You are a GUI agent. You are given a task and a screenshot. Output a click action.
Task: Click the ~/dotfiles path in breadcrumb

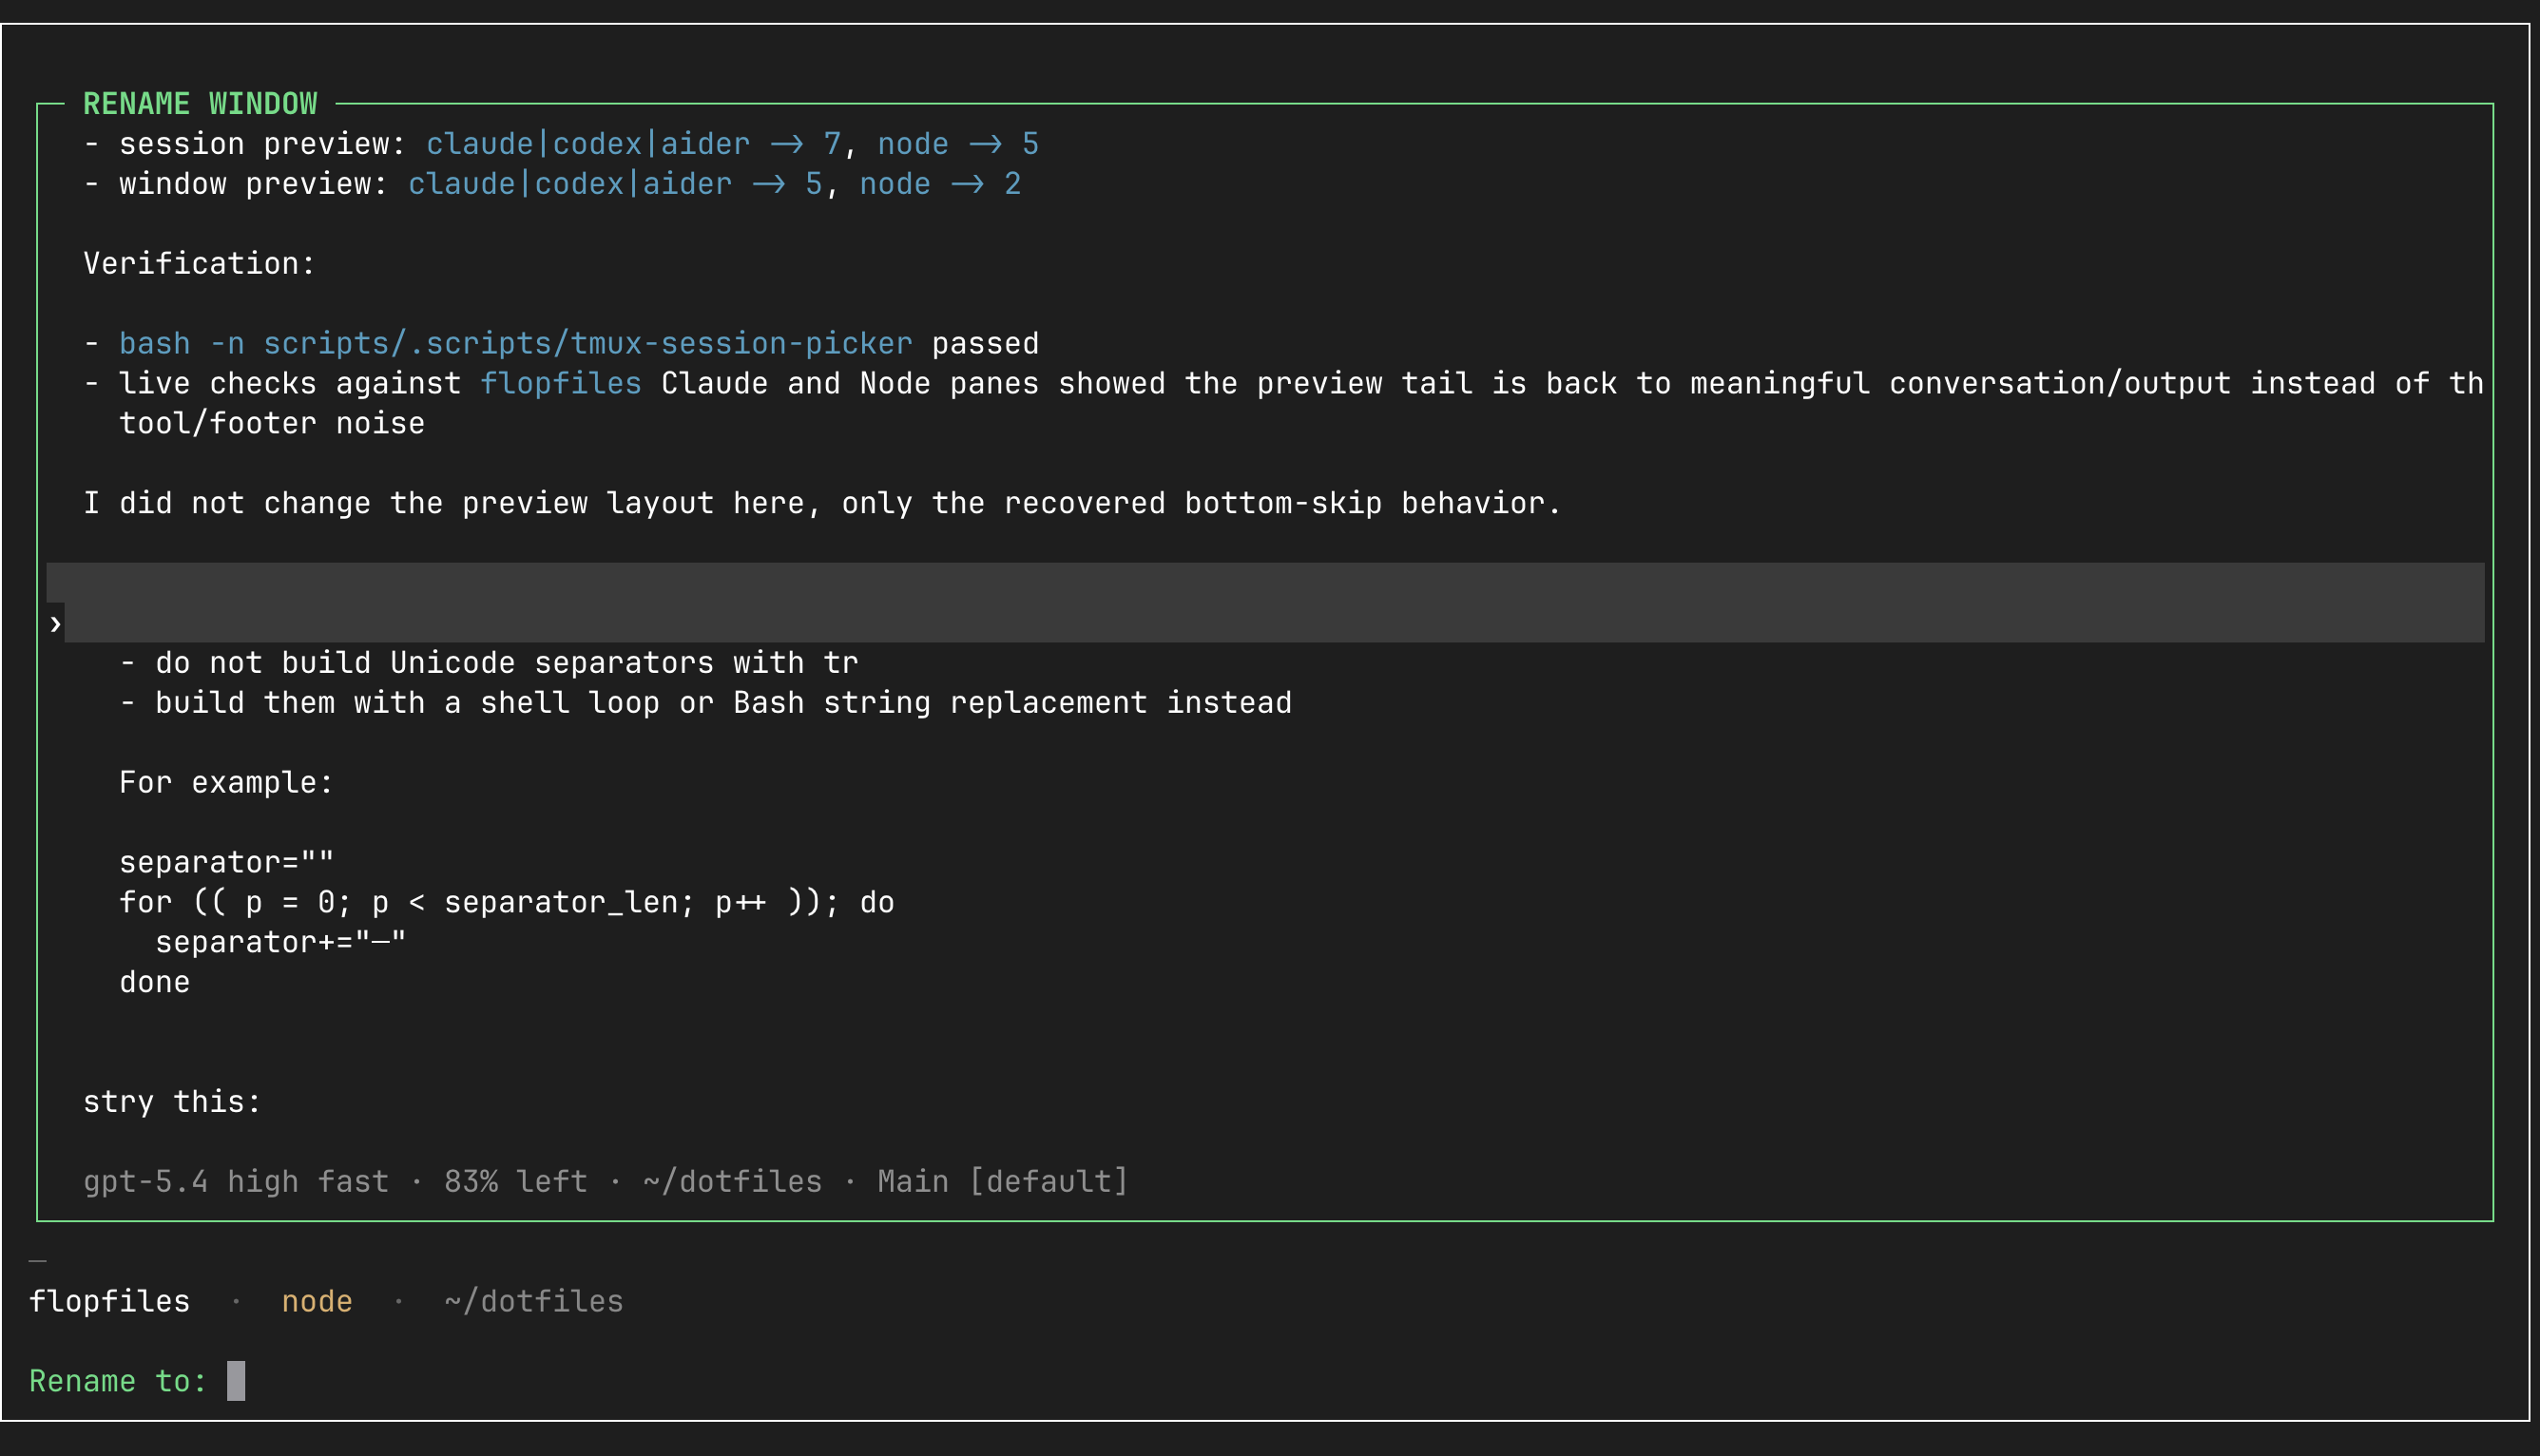[533, 1301]
